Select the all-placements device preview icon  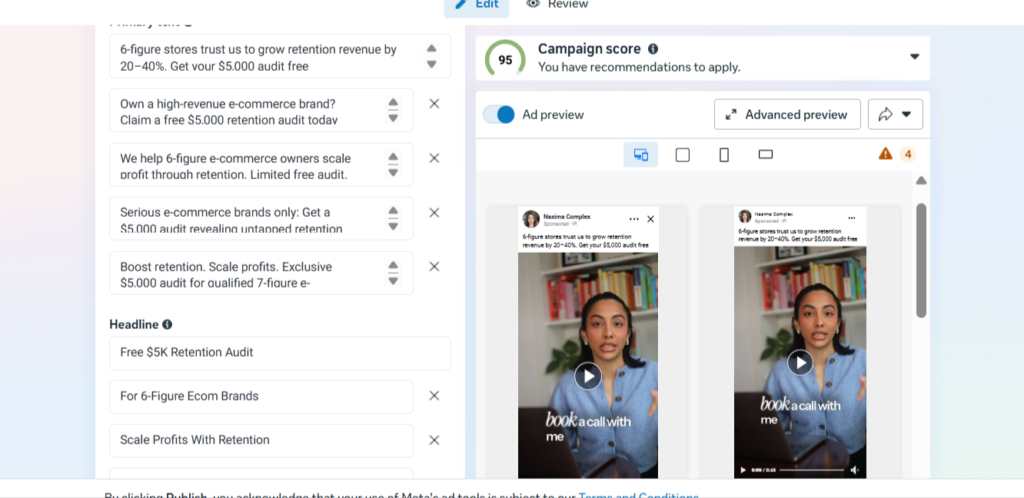641,155
